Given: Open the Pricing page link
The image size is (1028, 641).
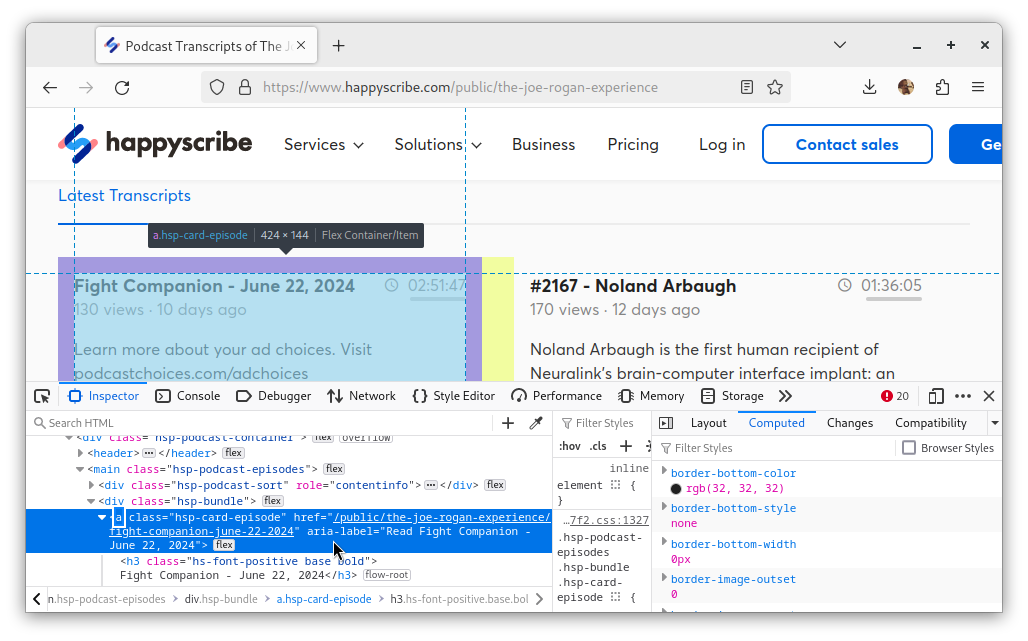Looking at the screenshot, I should [633, 144].
